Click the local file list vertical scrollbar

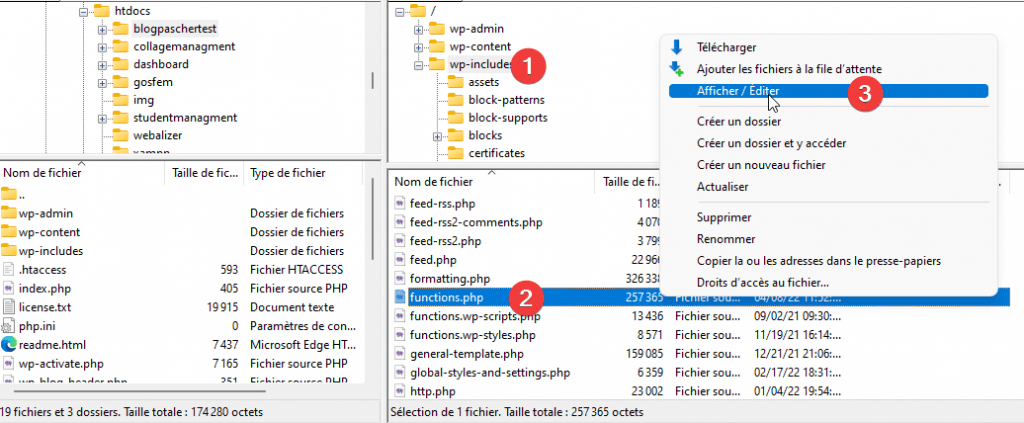click(372, 219)
